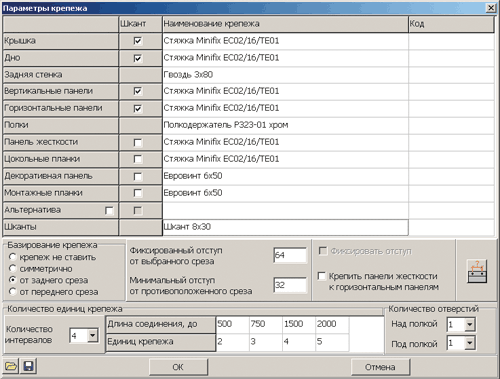
Task: Enable Крепить панели жесткости к горизонтальным панелям
Action: 322,276
